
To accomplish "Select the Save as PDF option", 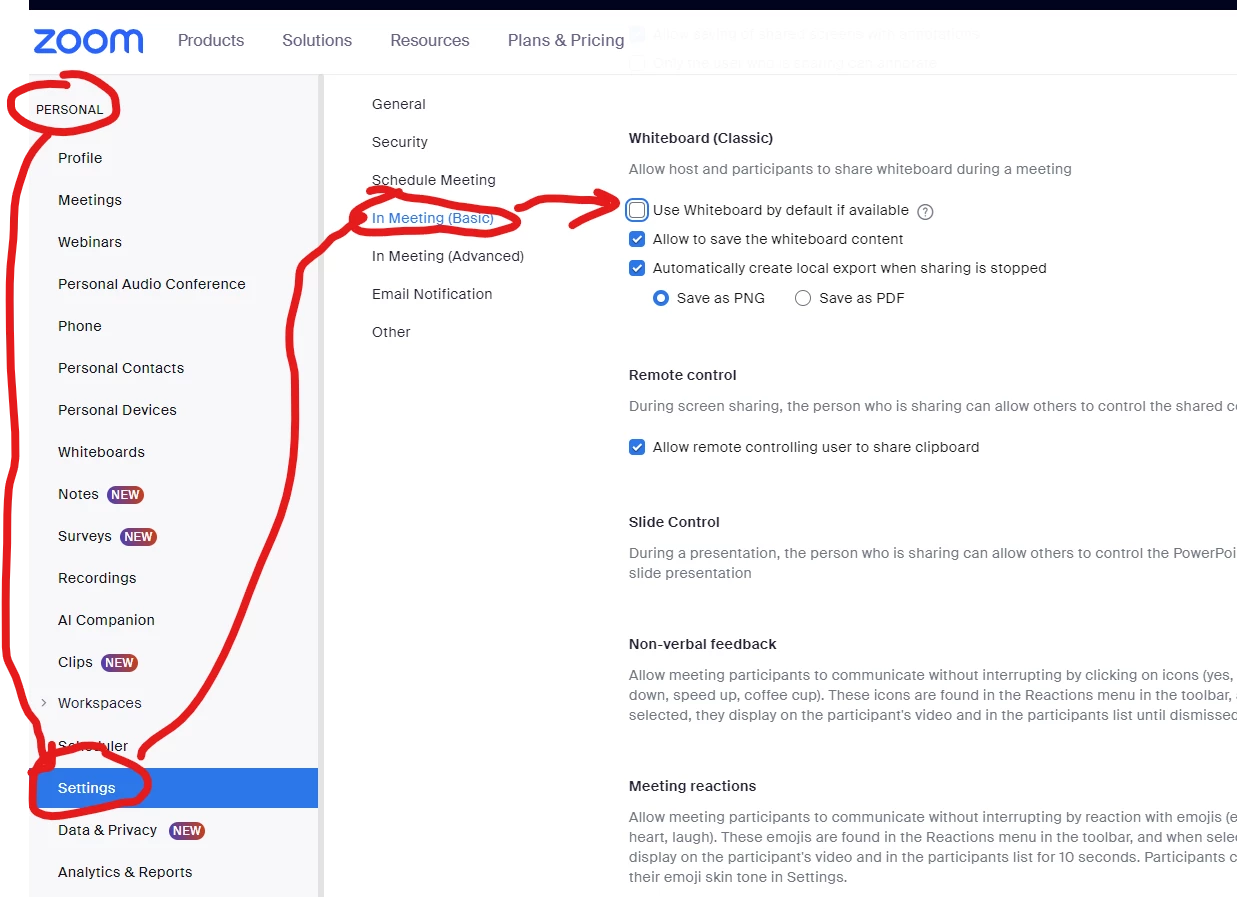I will [x=803, y=298].
